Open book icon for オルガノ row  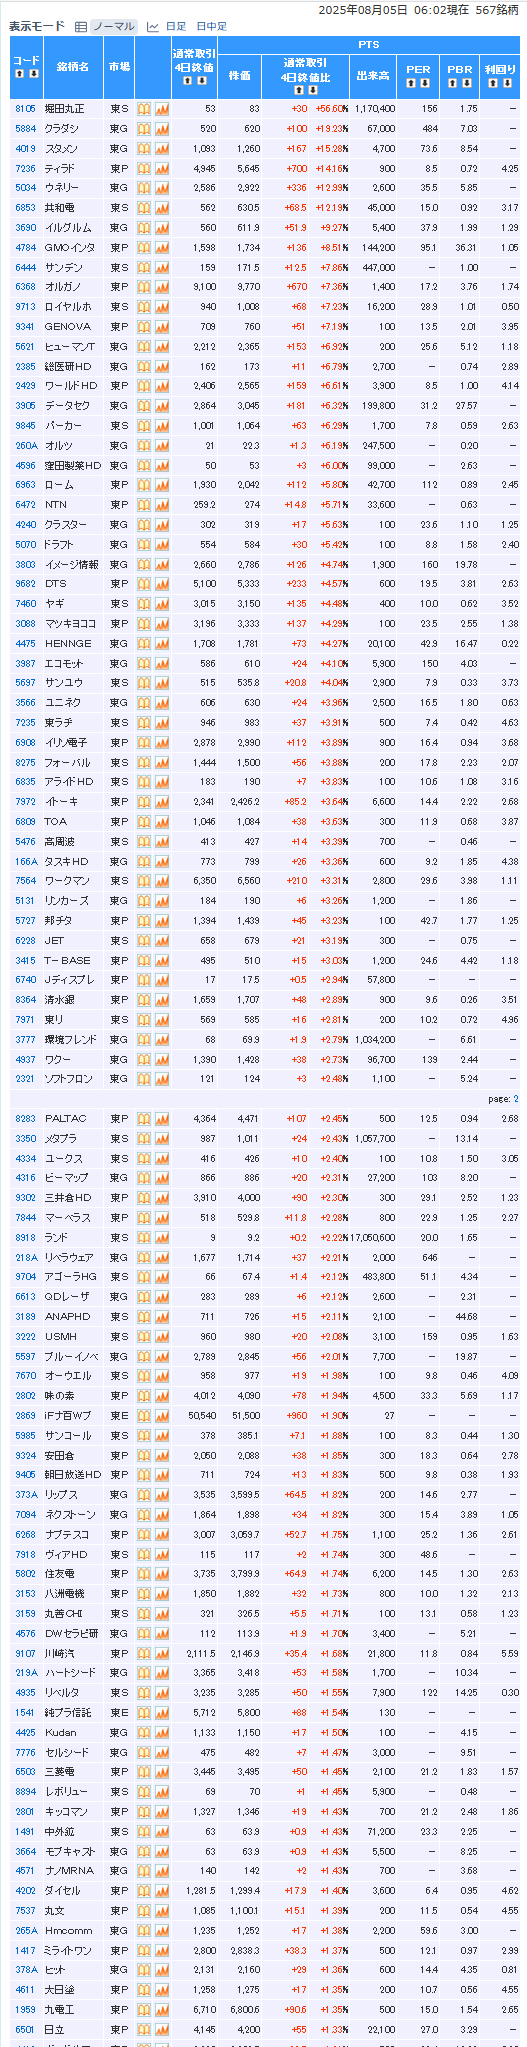pos(143,287)
